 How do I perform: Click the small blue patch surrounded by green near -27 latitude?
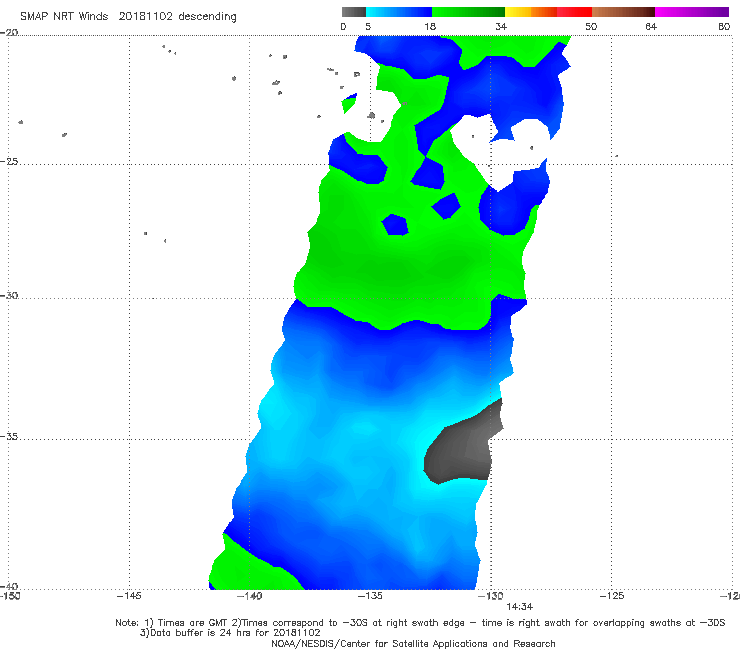[x=395, y=225]
